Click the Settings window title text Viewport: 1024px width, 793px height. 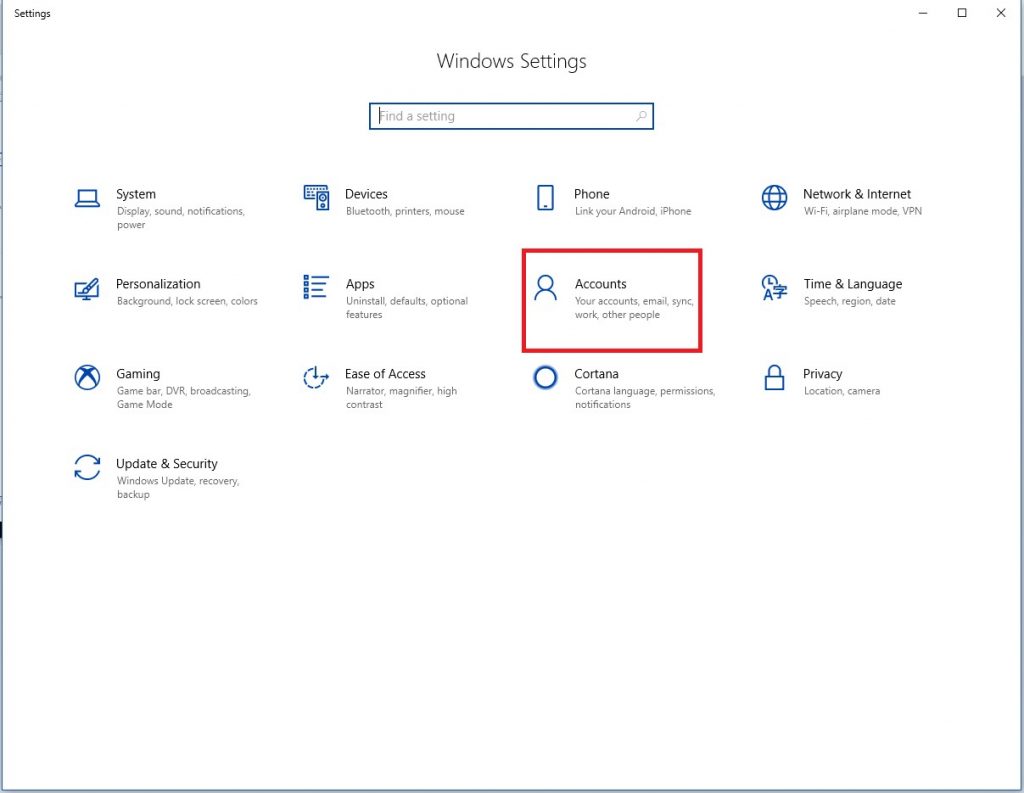[x=32, y=13]
